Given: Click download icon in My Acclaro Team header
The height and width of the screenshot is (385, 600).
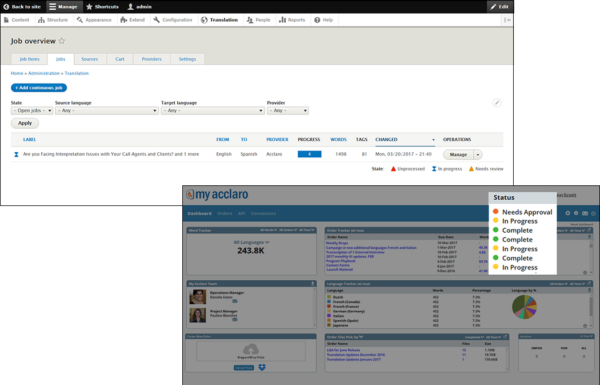Looking at the screenshot, I should (313, 284).
